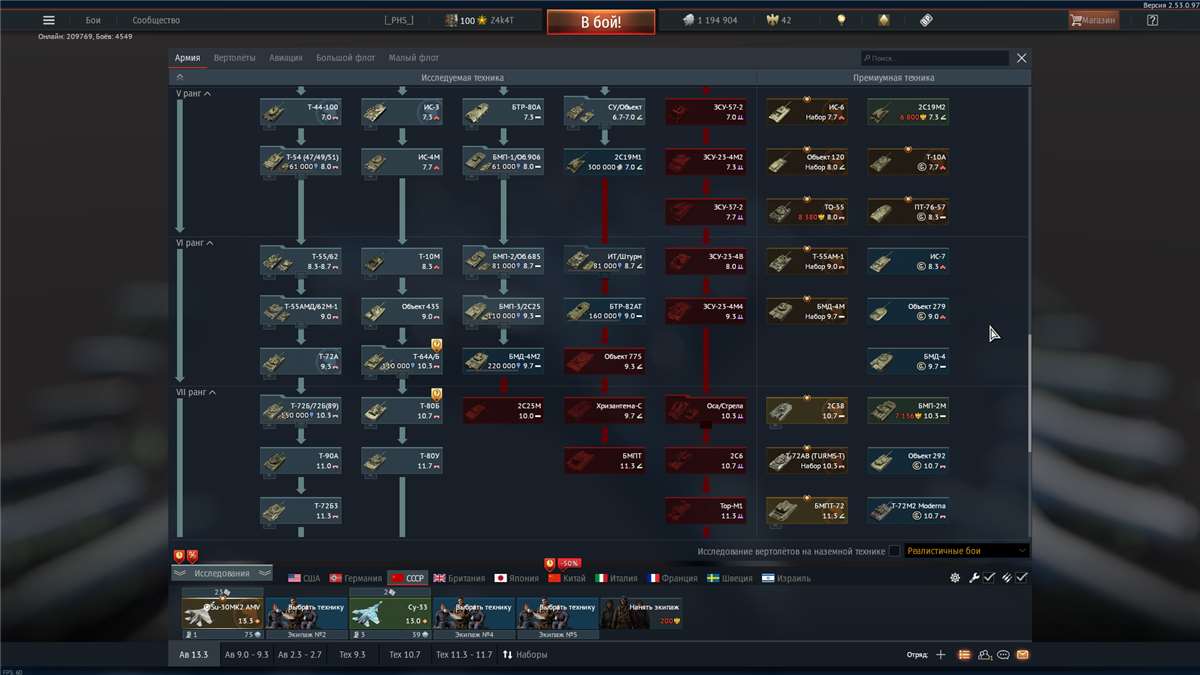
Task: Click the plus icon to add squad member
Action: 940,655
